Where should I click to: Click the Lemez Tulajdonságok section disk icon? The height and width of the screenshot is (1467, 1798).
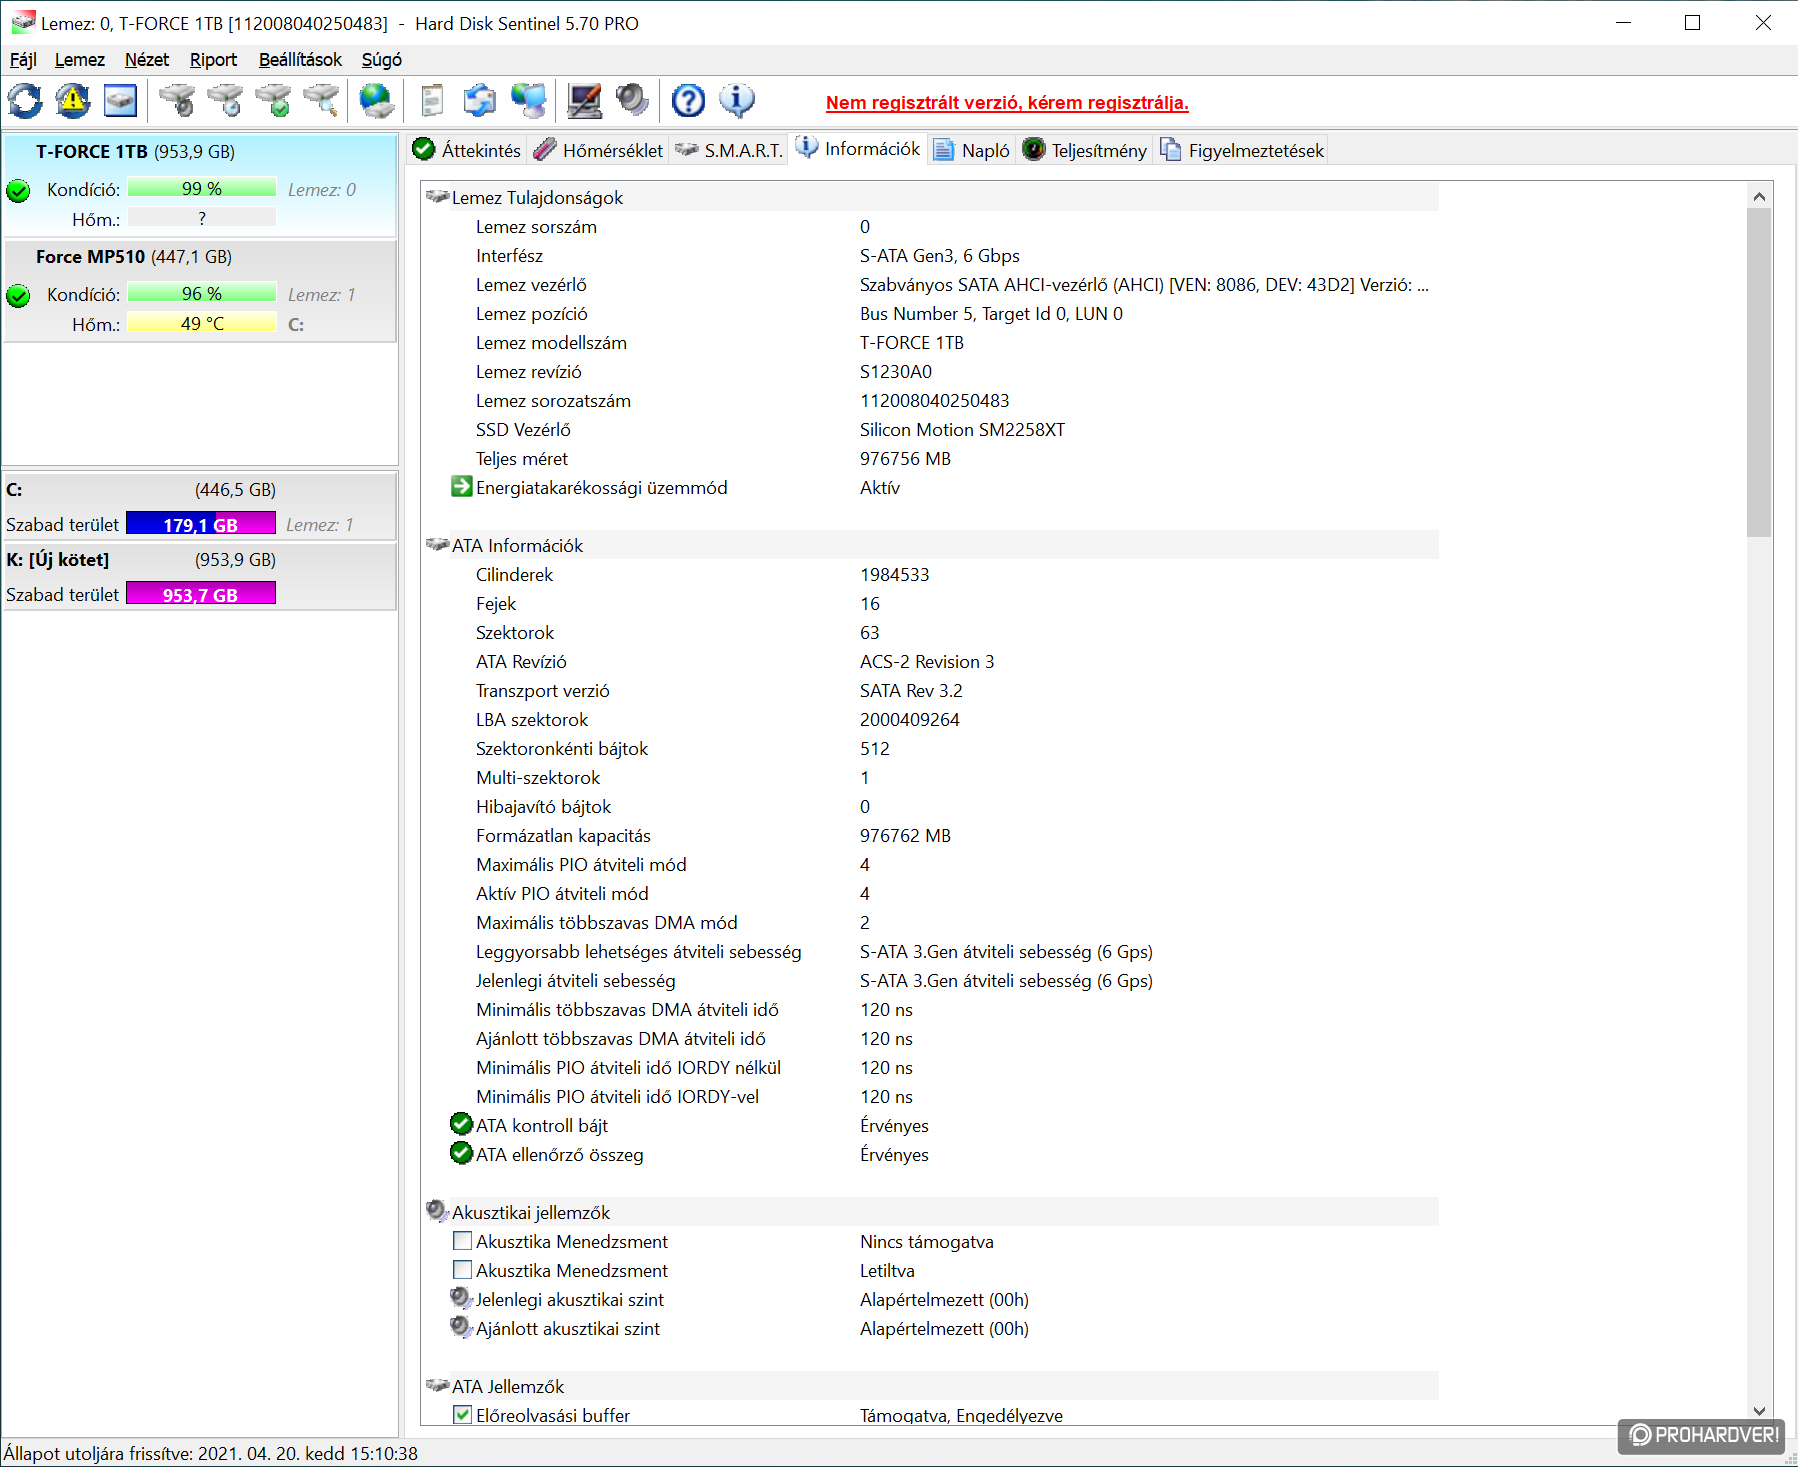437,196
